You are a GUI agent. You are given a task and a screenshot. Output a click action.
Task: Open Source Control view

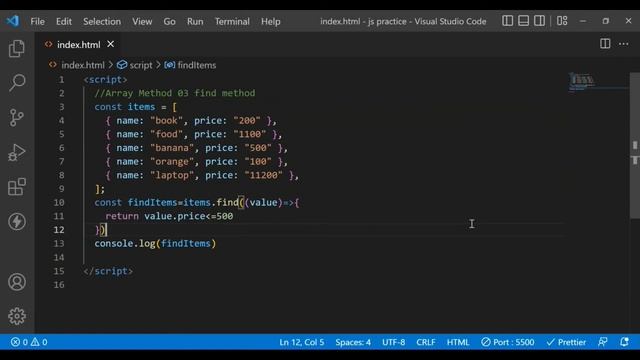[x=17, y=118]
